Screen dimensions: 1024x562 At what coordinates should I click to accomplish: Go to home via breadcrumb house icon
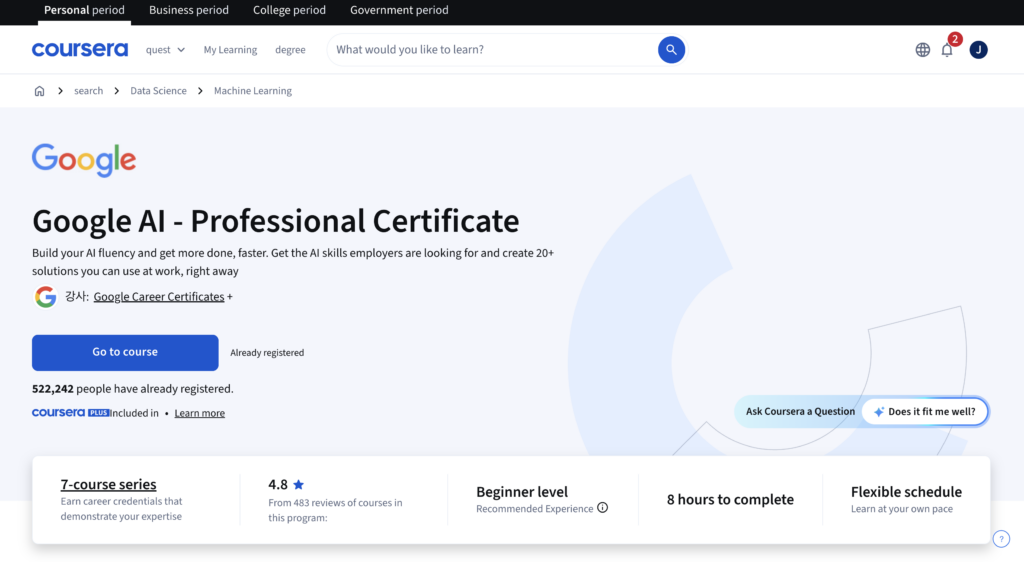pos(39,91)
